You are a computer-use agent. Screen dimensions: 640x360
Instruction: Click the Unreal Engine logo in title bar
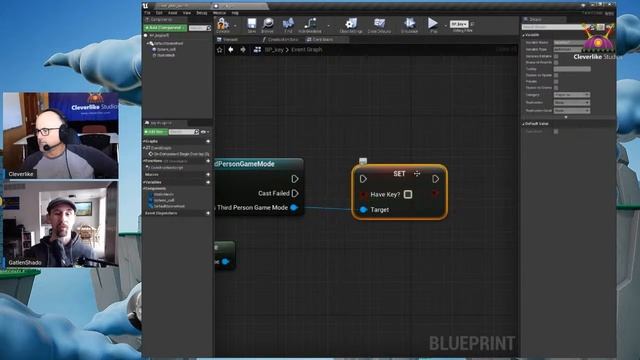pos(146,6)
